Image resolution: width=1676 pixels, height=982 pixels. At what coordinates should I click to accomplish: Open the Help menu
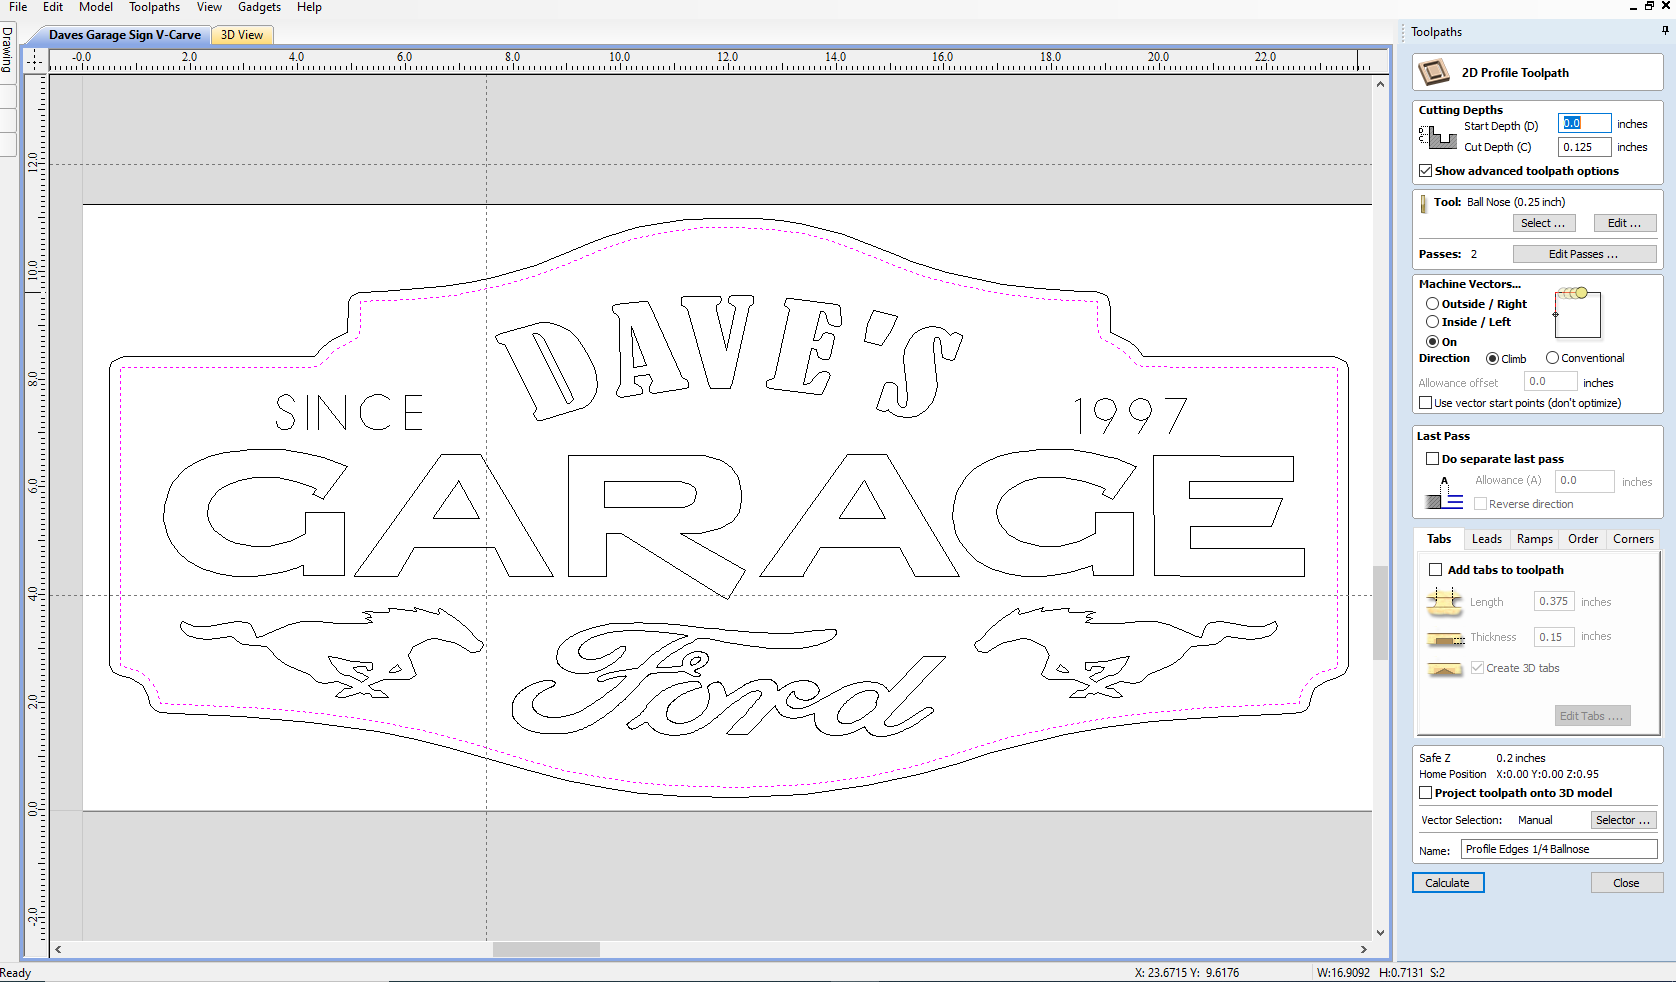(x=309, y=7)
